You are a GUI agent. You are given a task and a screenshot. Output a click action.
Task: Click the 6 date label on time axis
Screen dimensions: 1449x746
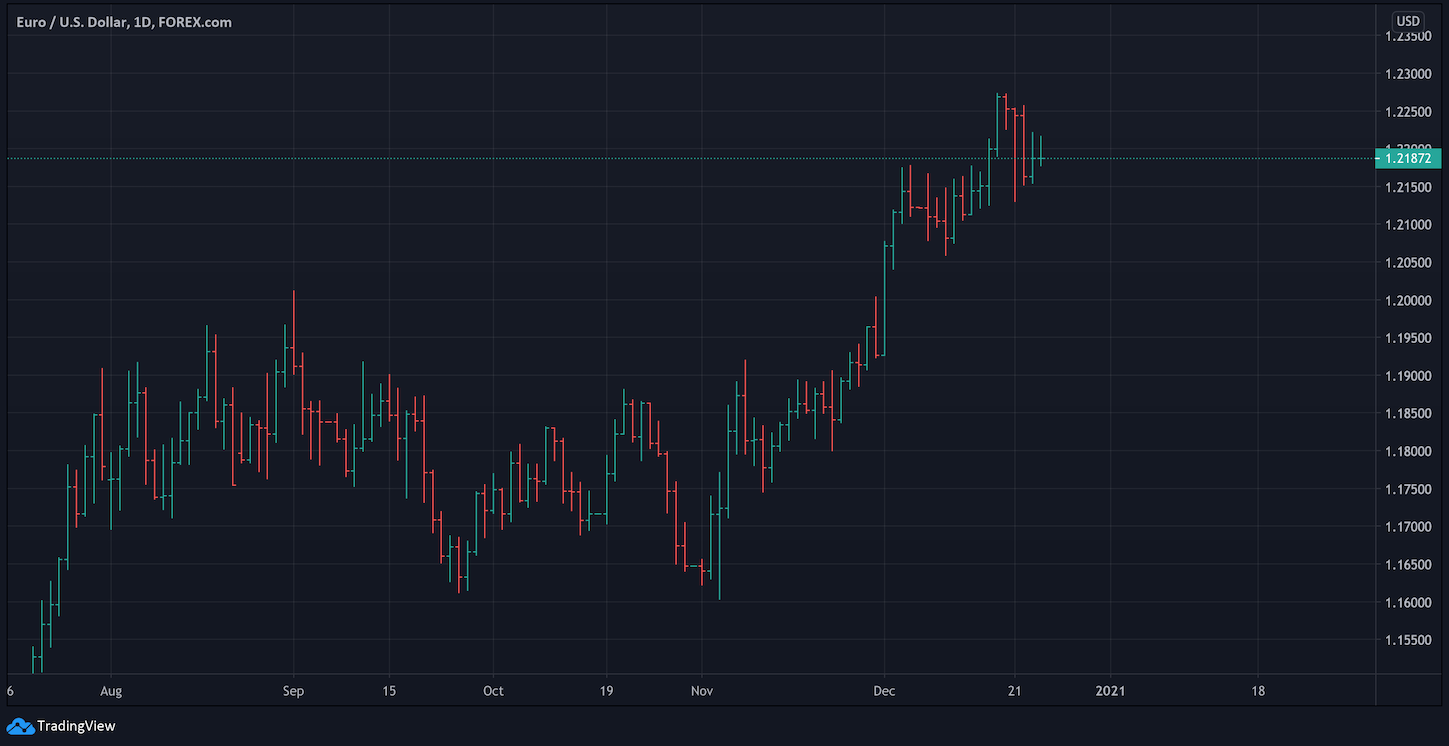[10, 691]
